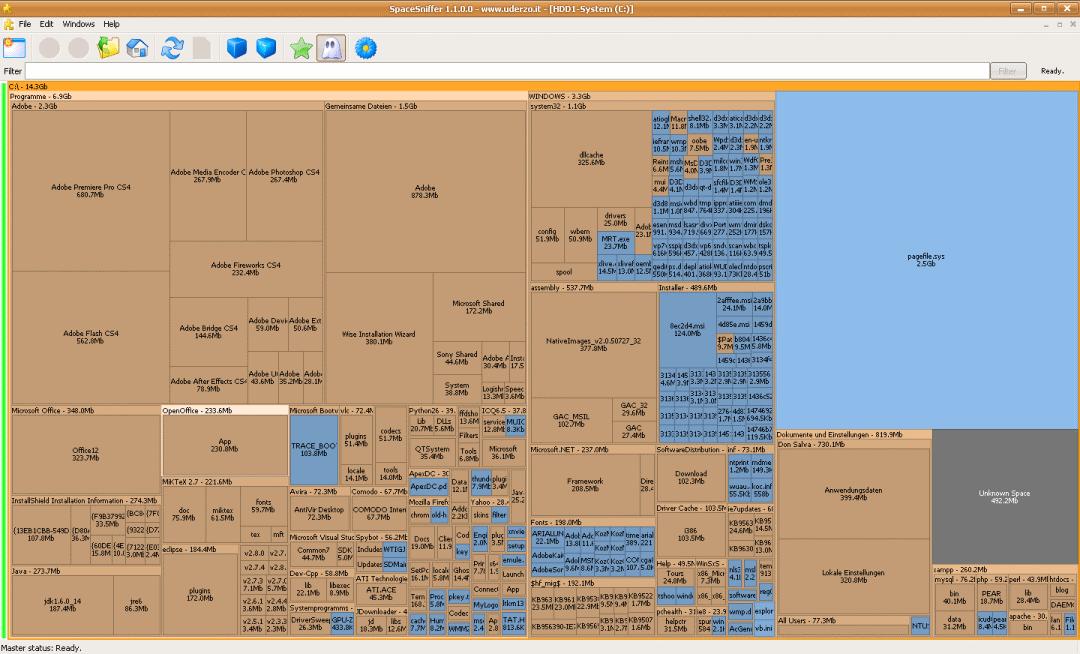Select the pagefile.sys block
Image resolution: width=1080 pixels, height=654 pixels.
click(x=925, y=260)
